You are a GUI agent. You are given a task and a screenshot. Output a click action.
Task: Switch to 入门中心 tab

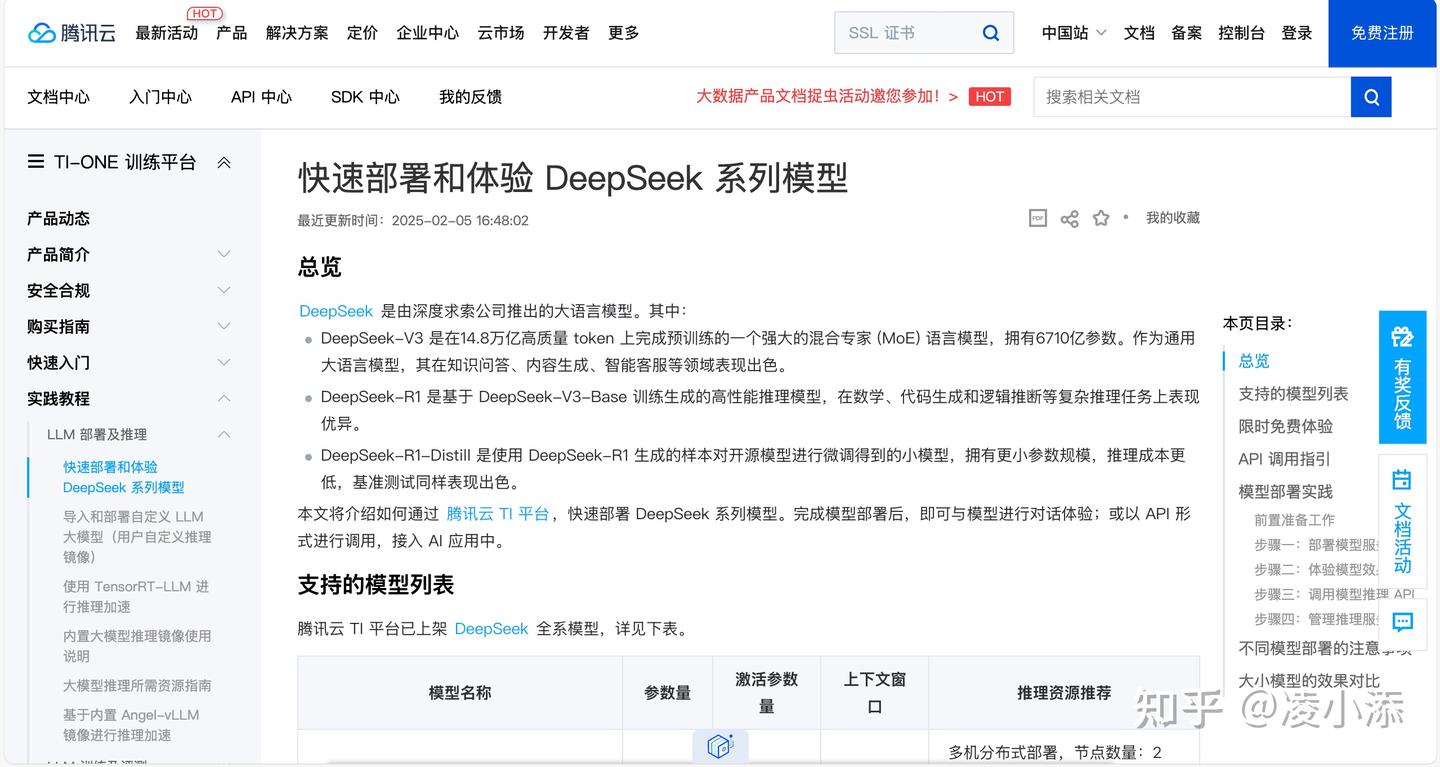coord(160,97)
